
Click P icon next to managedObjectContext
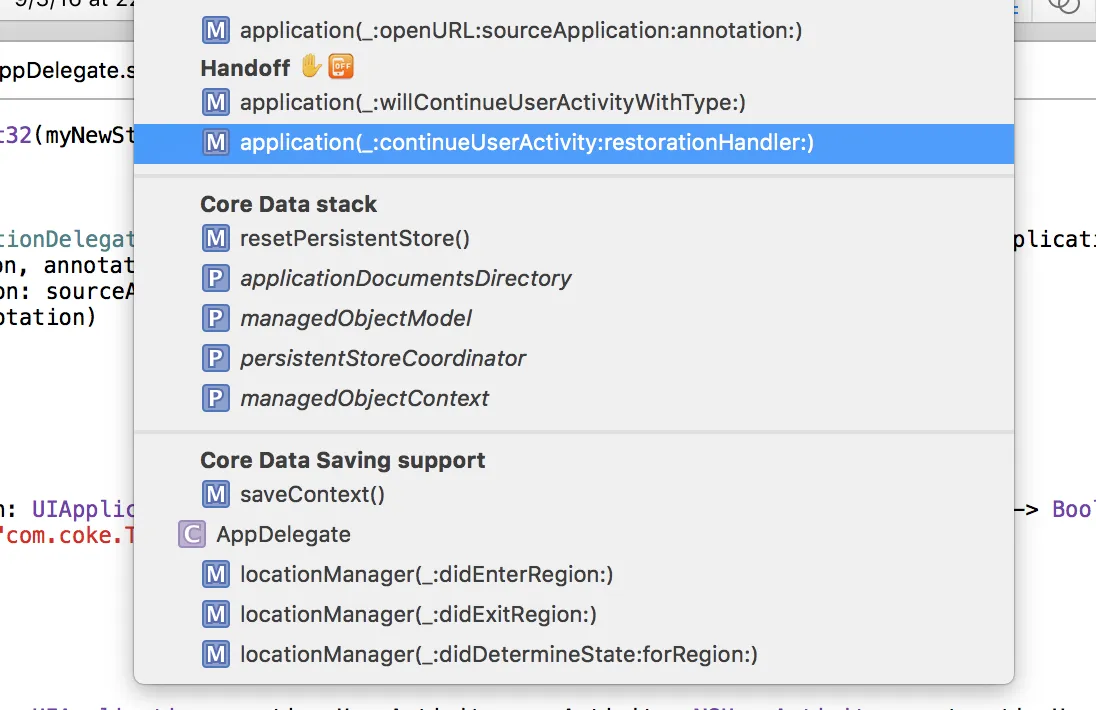(x=215, y=398)
